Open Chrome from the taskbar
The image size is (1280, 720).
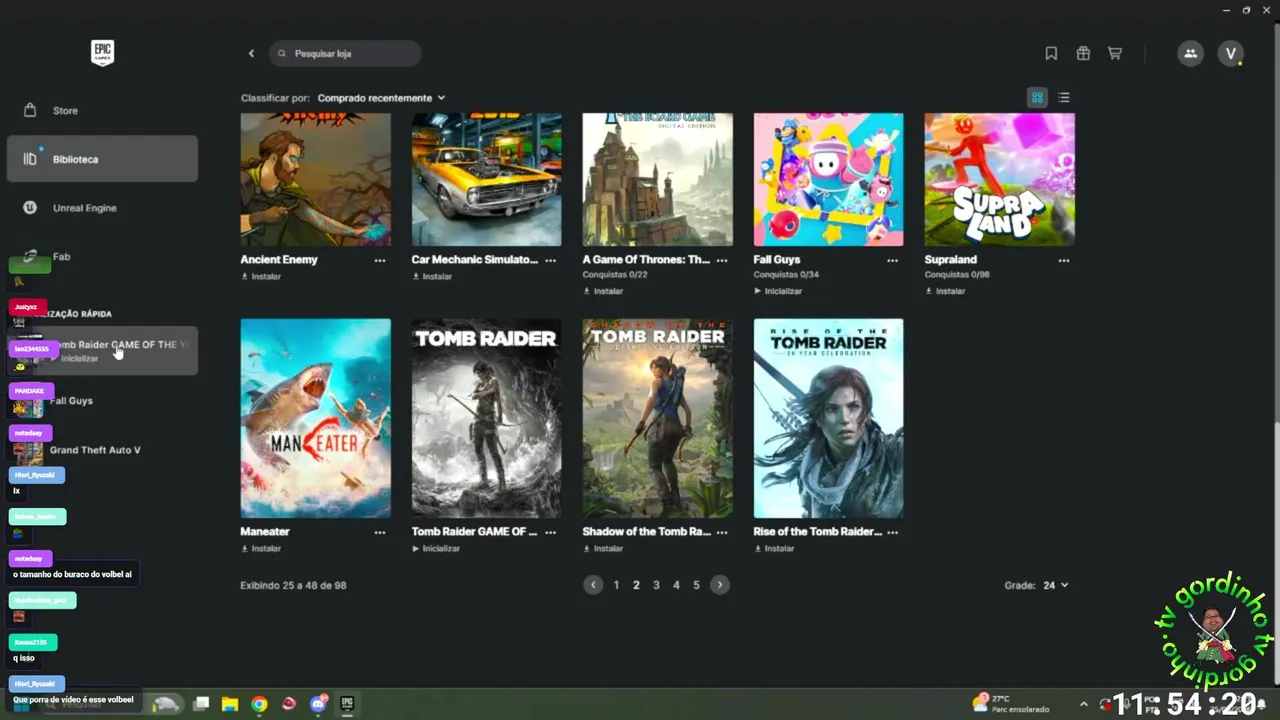pos(259,704)
